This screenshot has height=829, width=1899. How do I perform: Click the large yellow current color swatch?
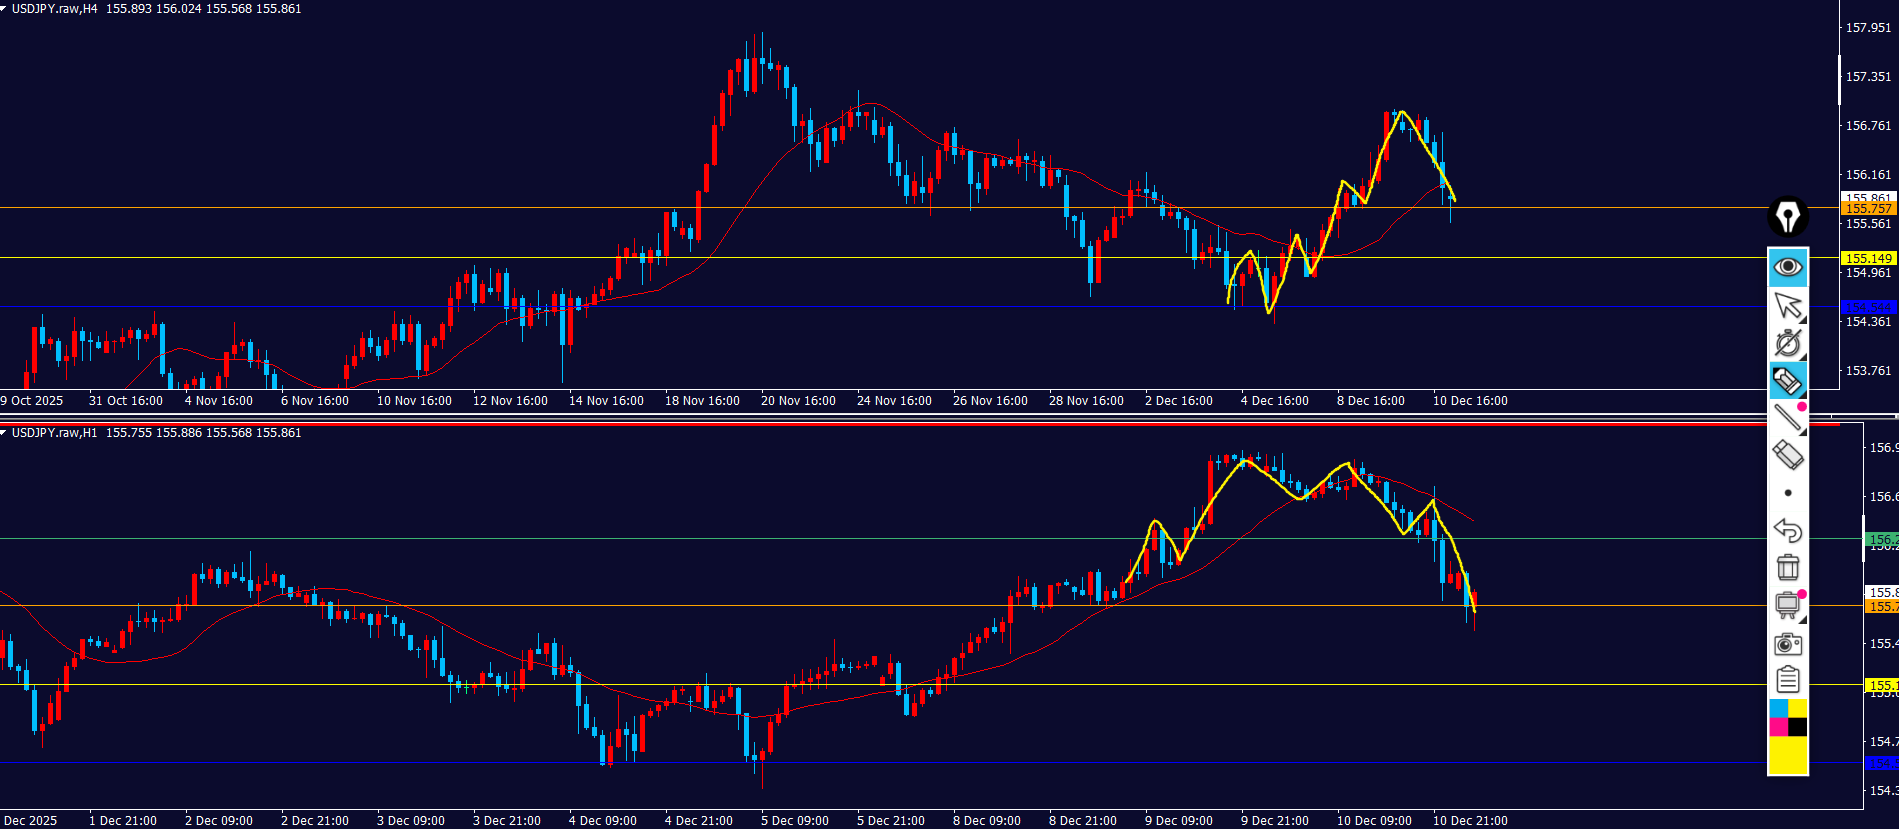point(1788,756)
